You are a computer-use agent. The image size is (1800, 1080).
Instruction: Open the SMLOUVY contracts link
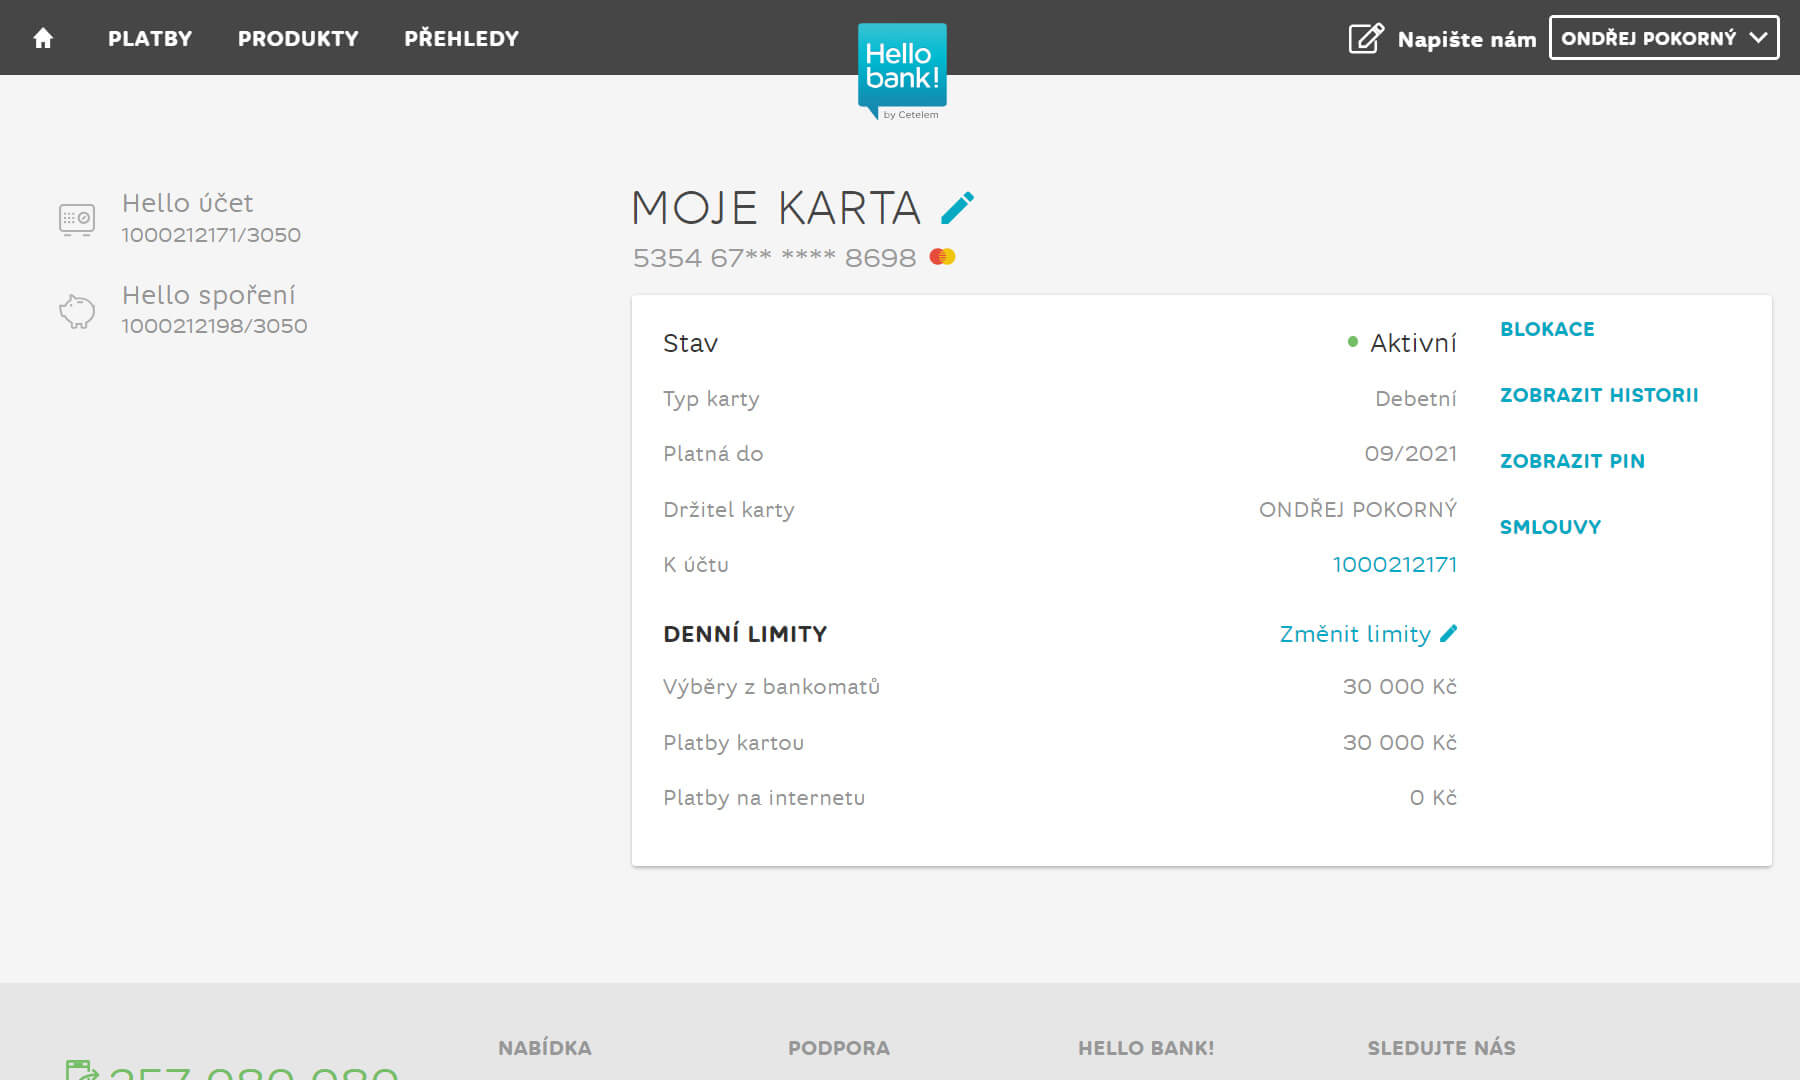1550,527
